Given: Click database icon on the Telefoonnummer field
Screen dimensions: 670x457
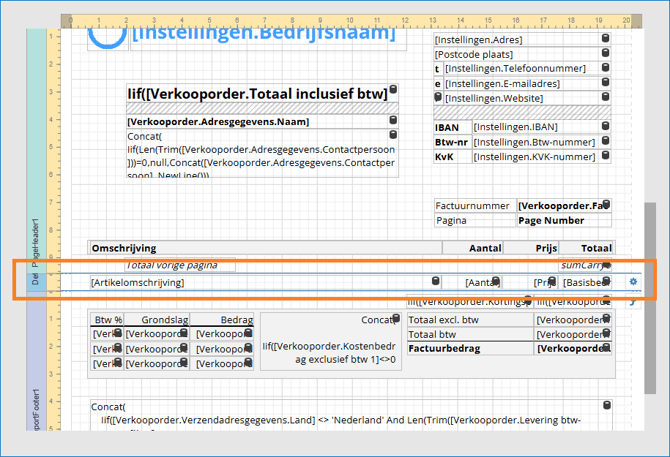Looking at the screenshot, I should tap(605, 69).
